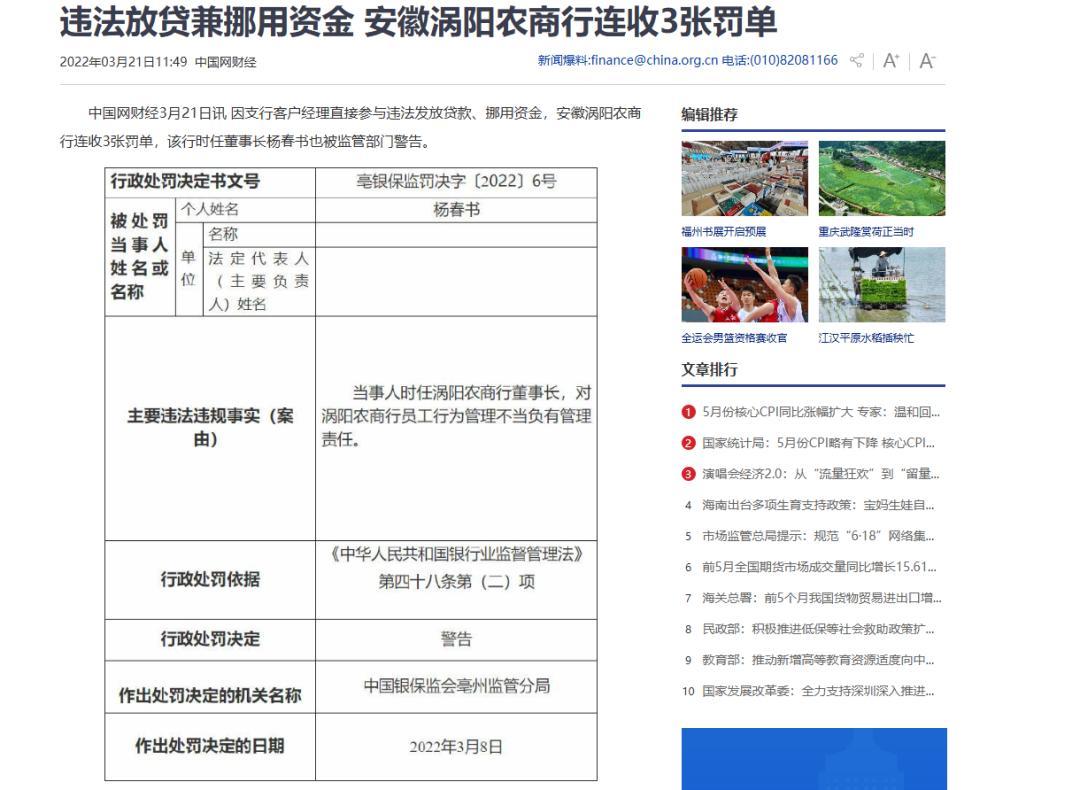Click the penalty decision cell 警告
The height and width of the screenshot is (790, 1080).
[456, 640]
